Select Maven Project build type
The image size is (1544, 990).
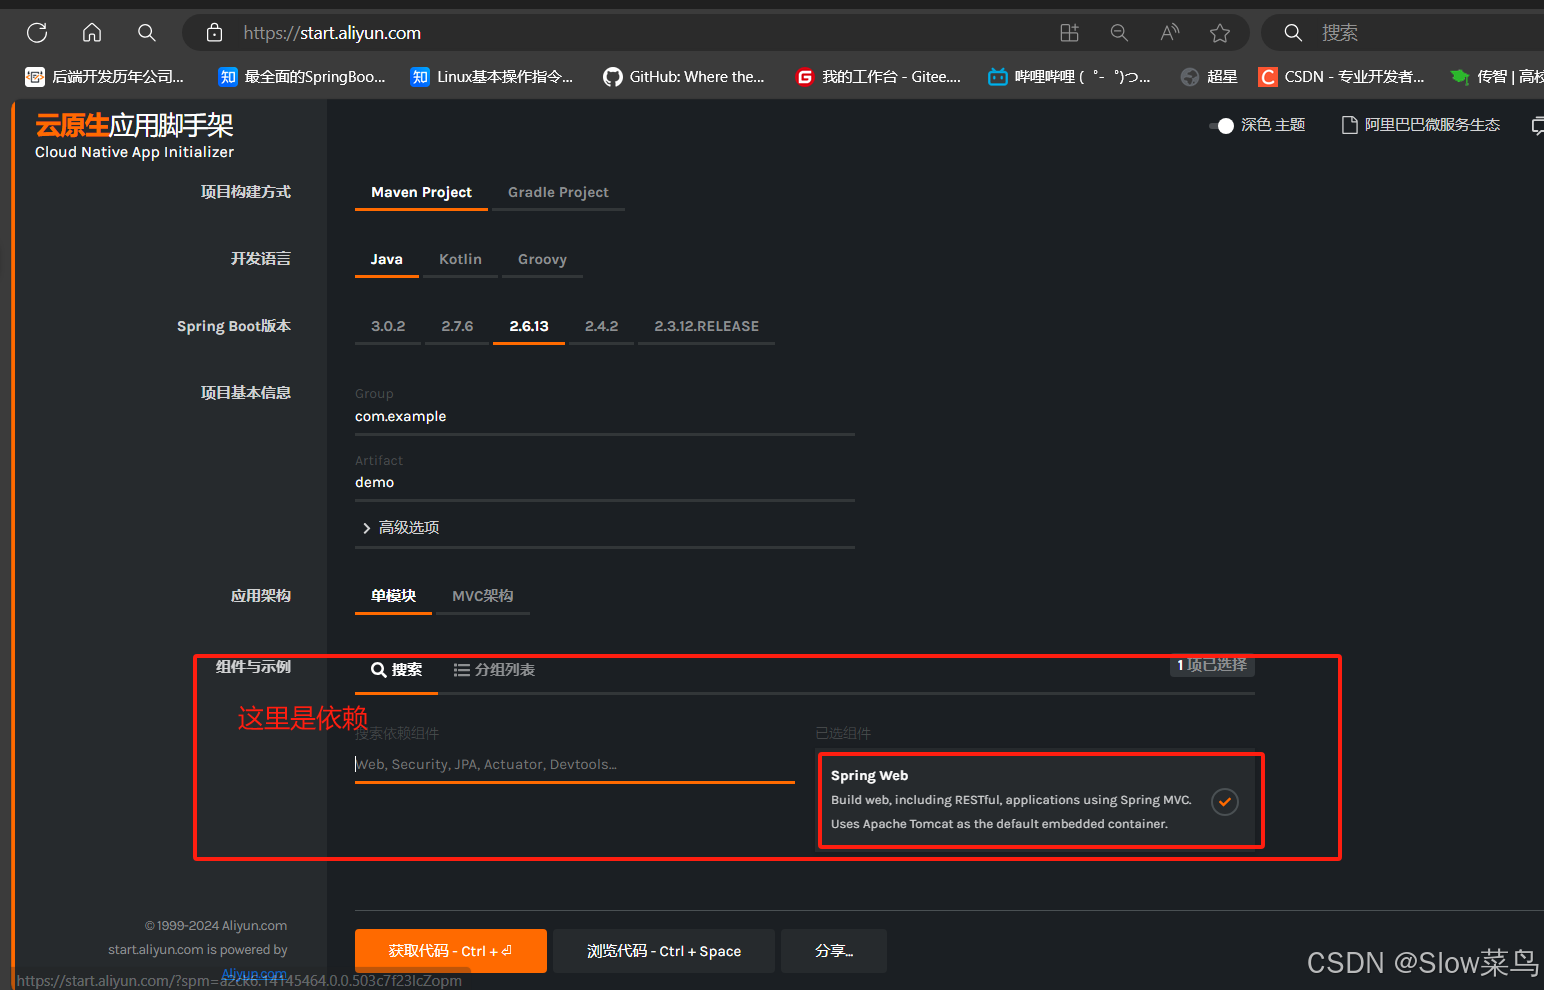(x=421, y=192)
